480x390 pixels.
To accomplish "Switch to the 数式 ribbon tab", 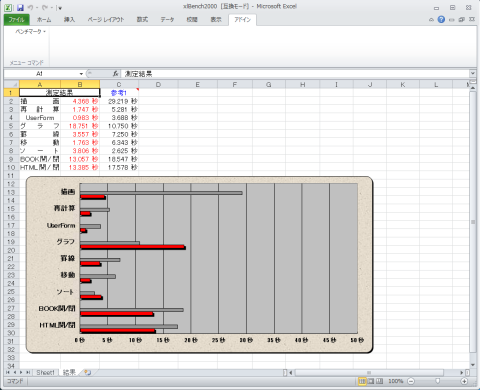I will pos(142,20).
